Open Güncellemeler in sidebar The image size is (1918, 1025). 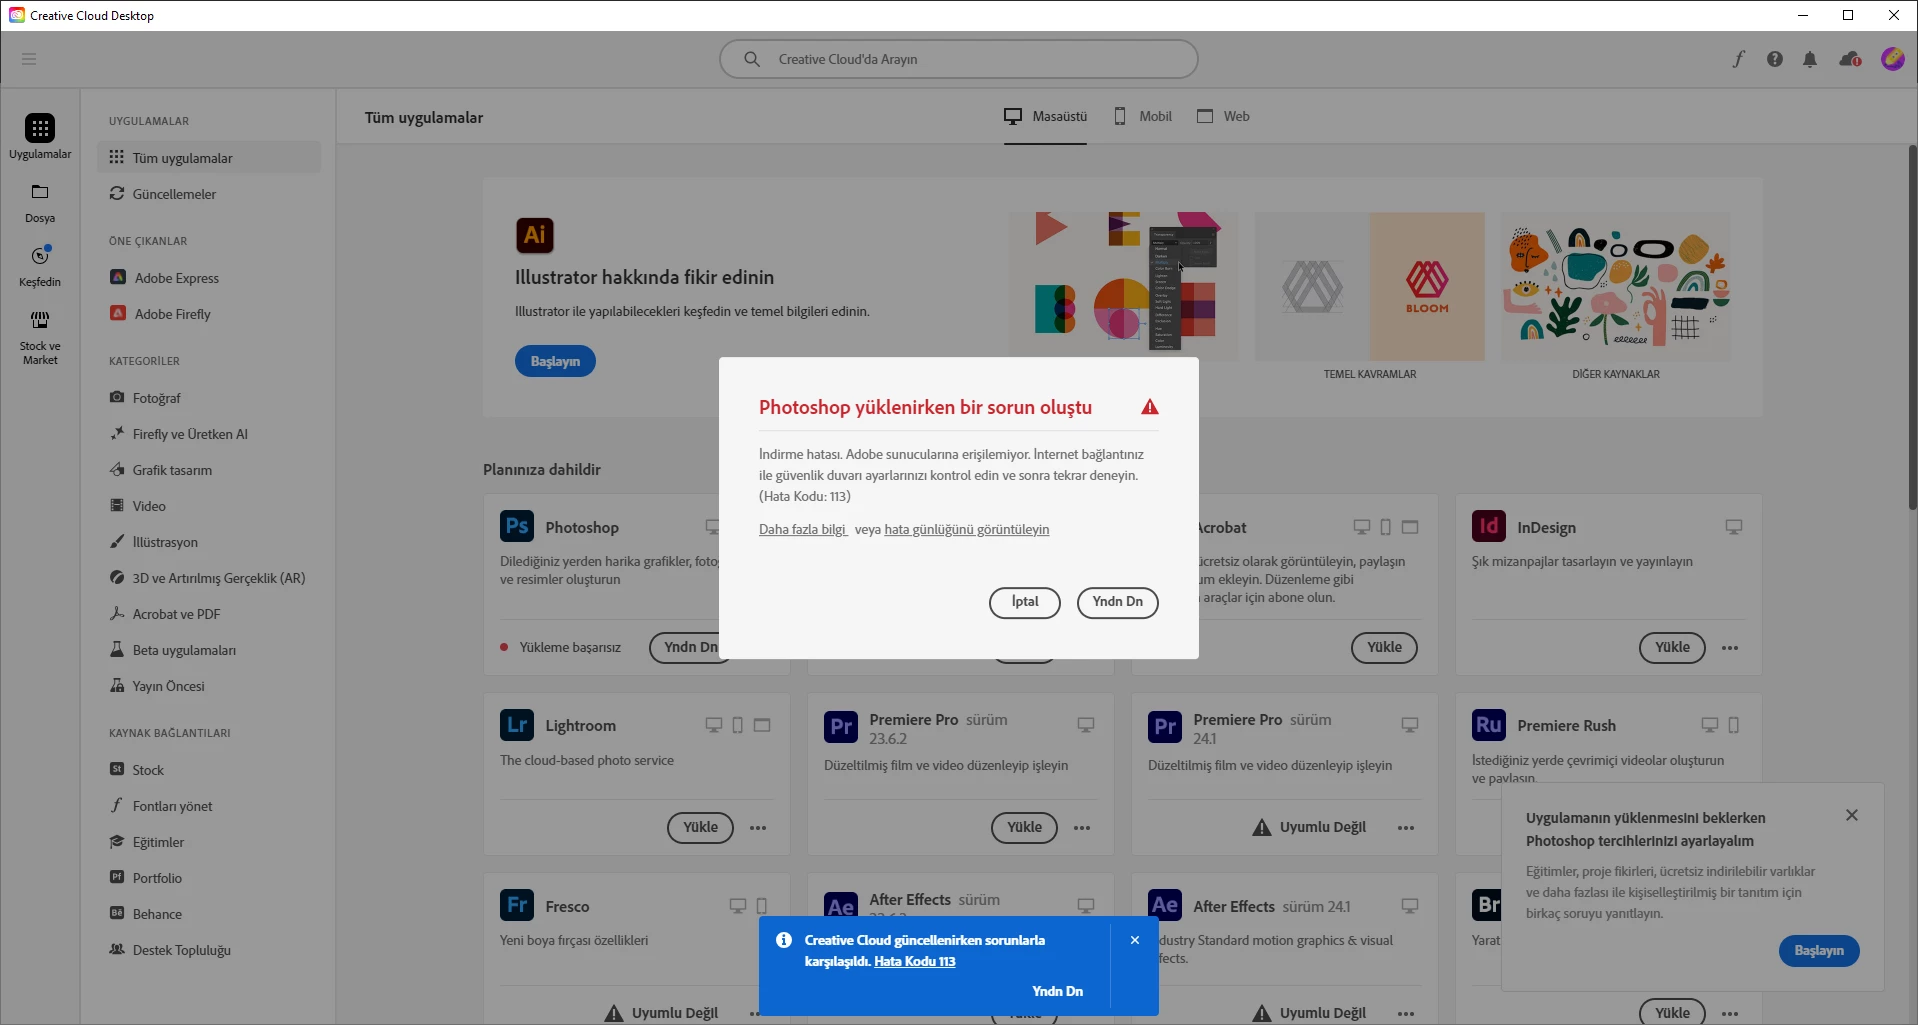tap(209, 194)
